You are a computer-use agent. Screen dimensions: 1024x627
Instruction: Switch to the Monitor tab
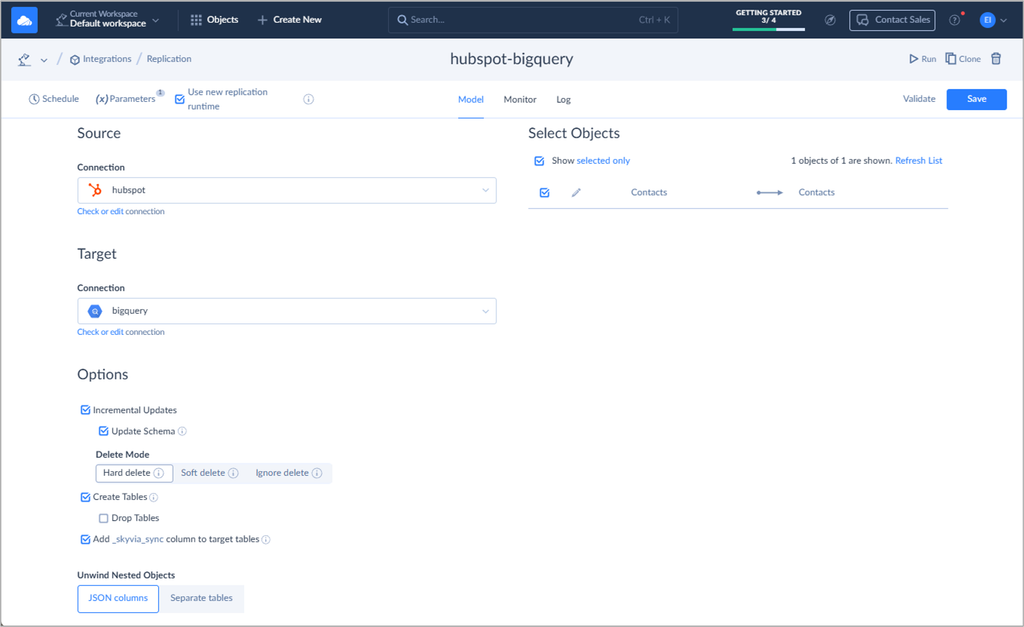[520, 99]
